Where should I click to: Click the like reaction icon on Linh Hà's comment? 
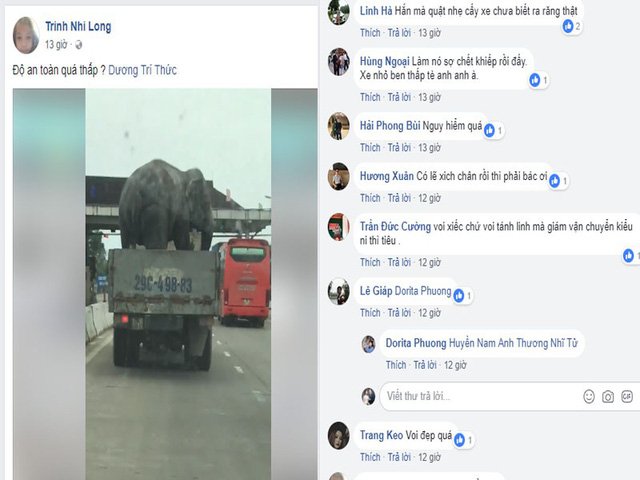coord(568,25)
